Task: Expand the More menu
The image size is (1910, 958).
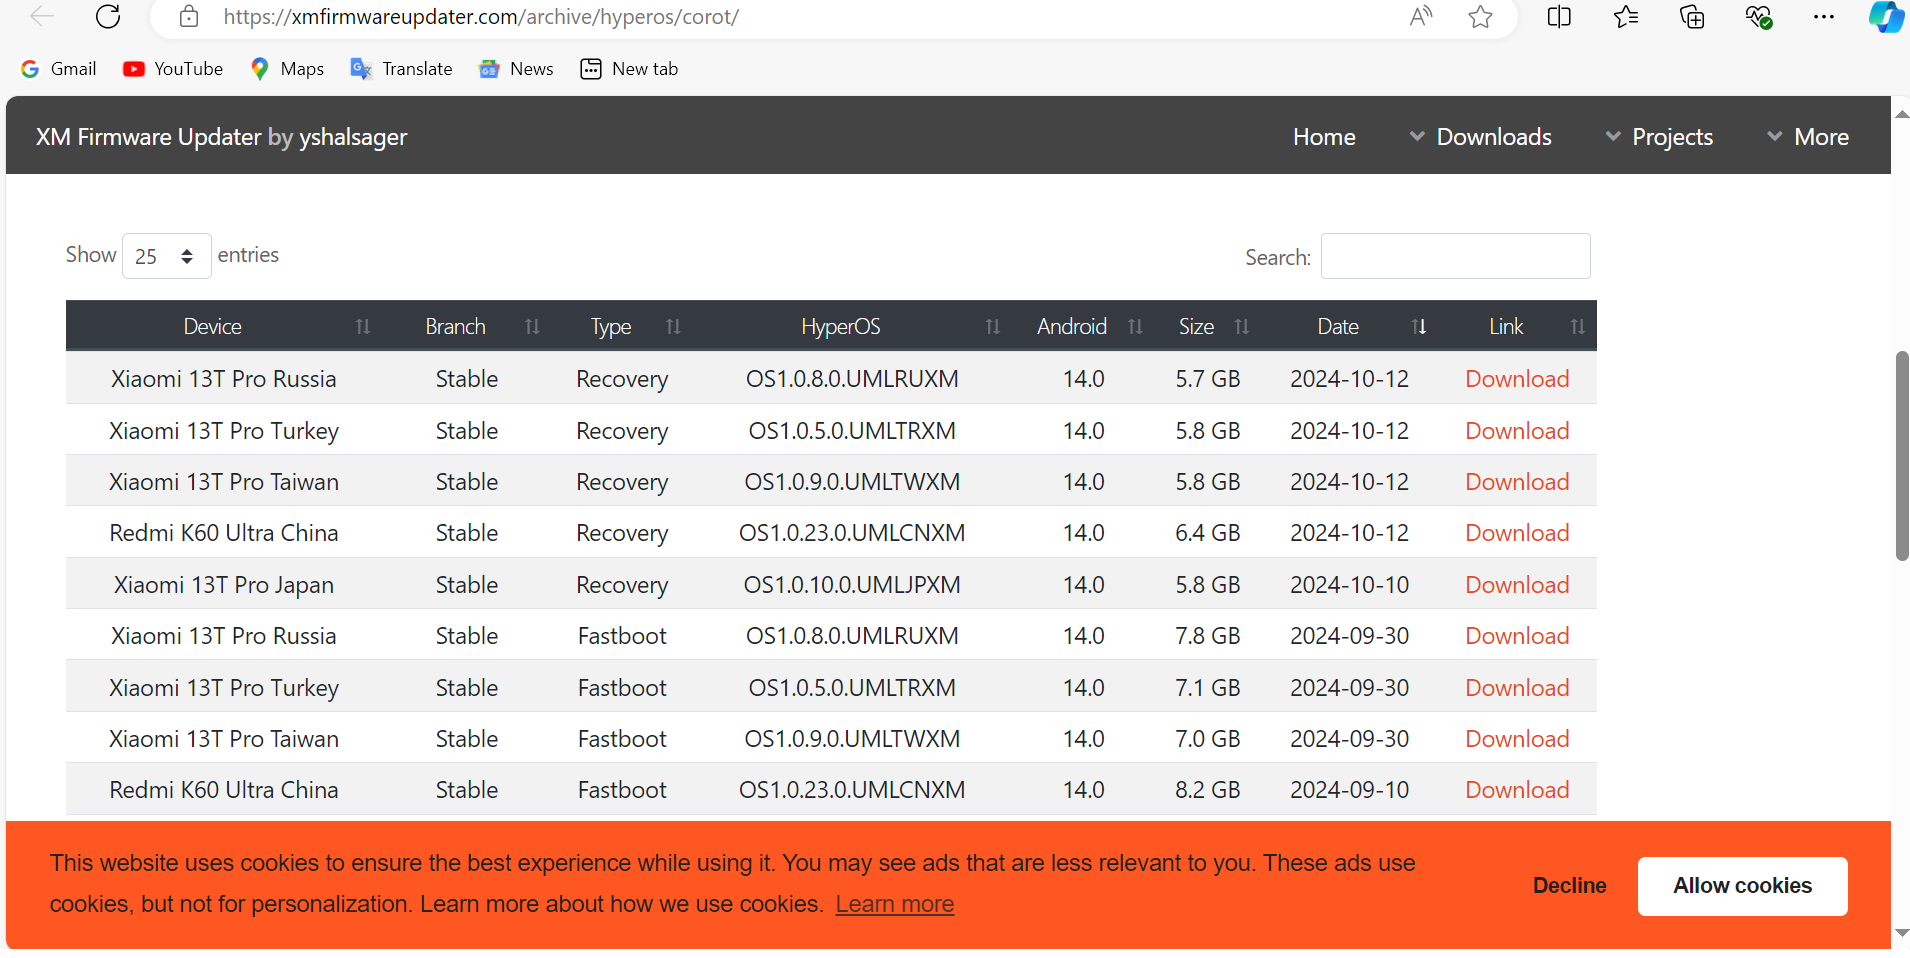Action: [x=1808, y=137]
